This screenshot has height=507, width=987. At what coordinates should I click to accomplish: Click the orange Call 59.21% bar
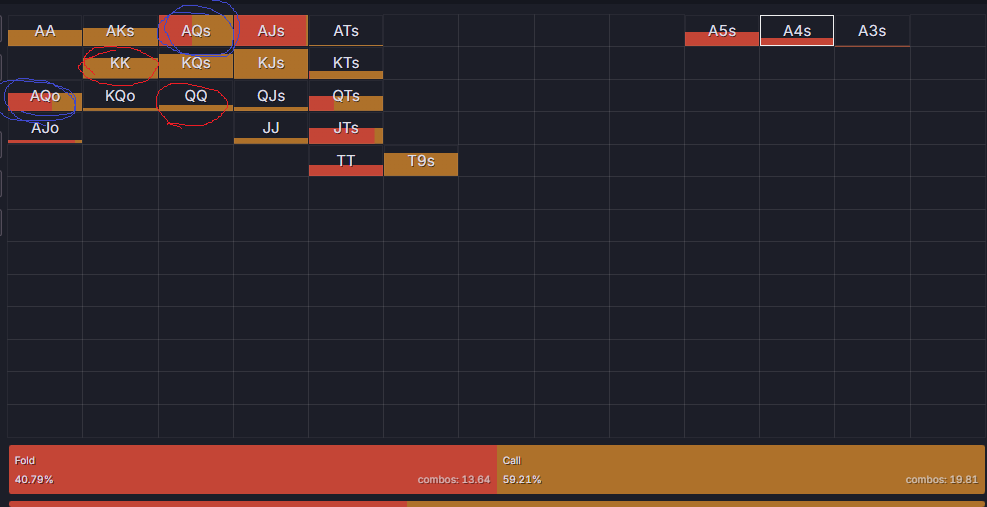pos(740,470)
